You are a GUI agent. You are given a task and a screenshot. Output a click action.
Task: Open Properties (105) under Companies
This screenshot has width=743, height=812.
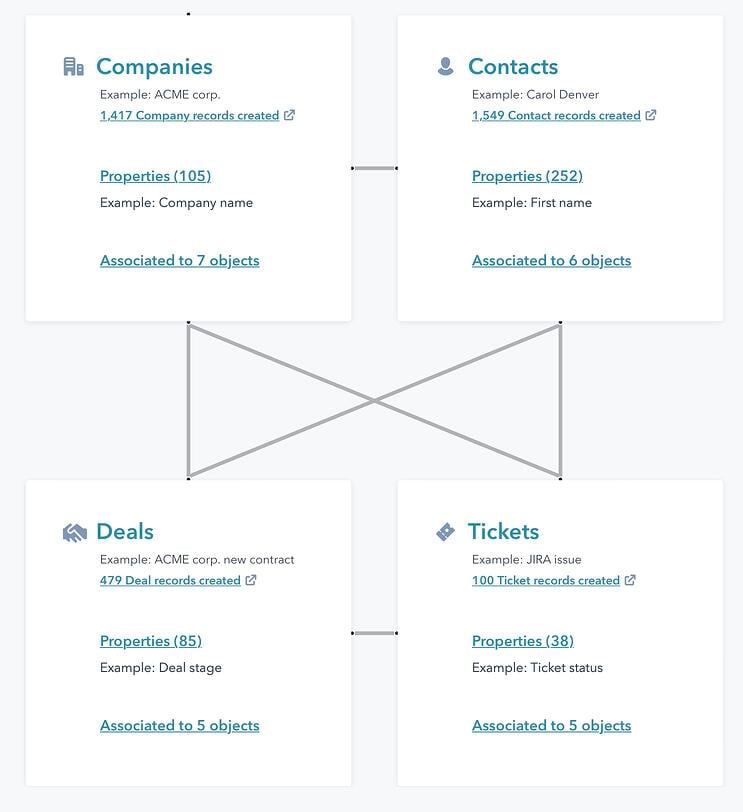click(155, 175)
